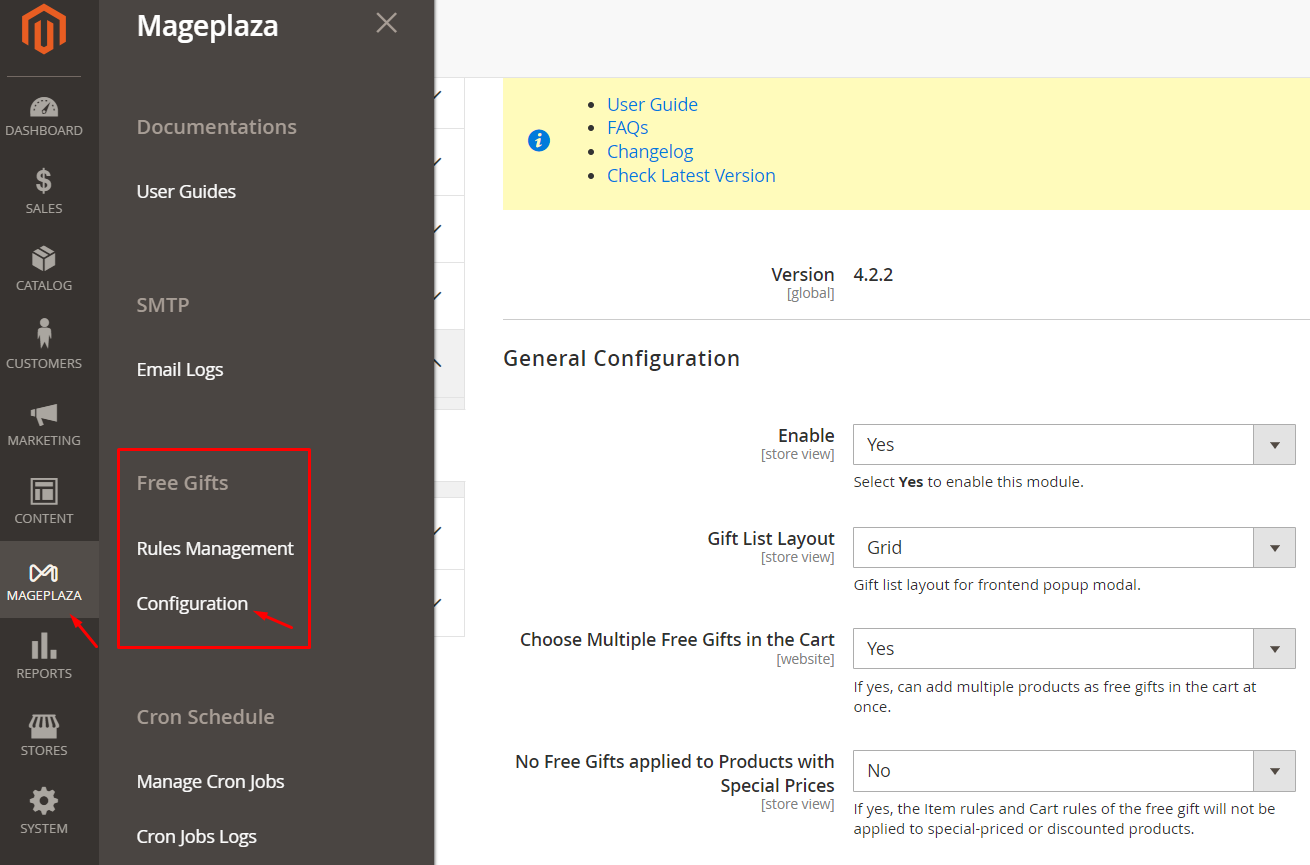Close the Mageplaza menu panel
The image size is (1310, 865).
pos(386,23)
